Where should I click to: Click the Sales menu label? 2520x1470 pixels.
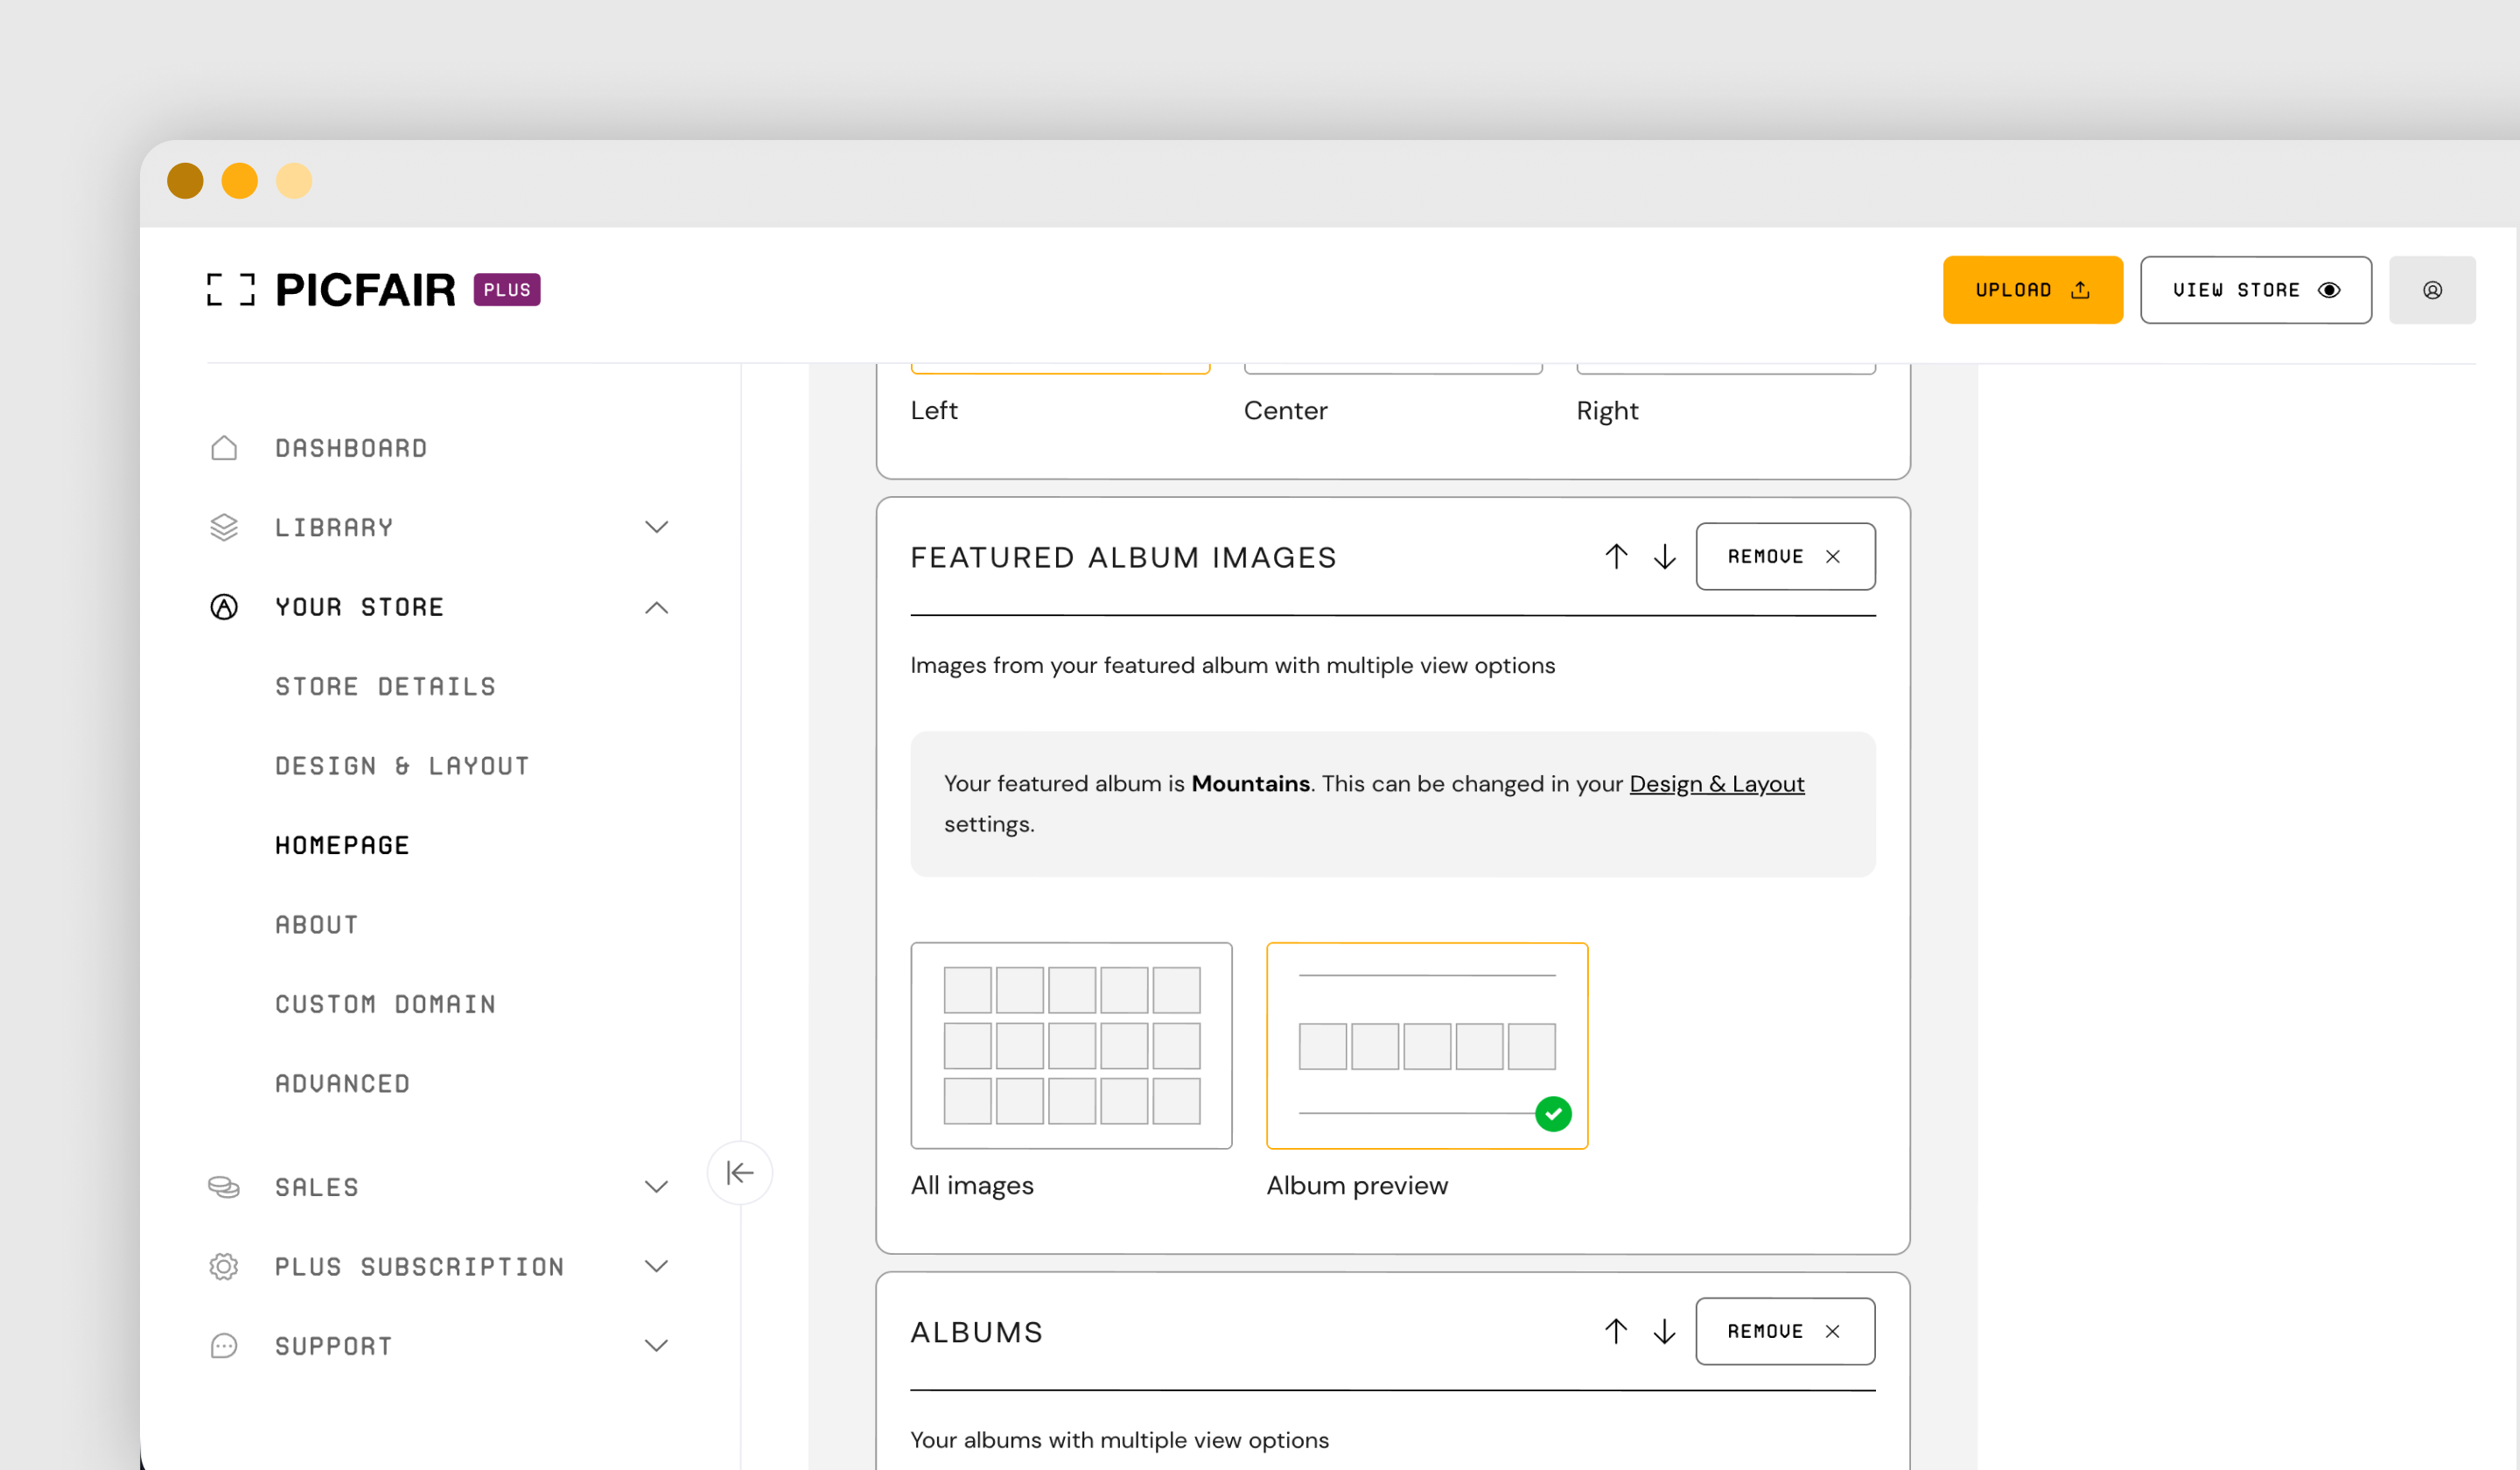(x=317, y=1187)
